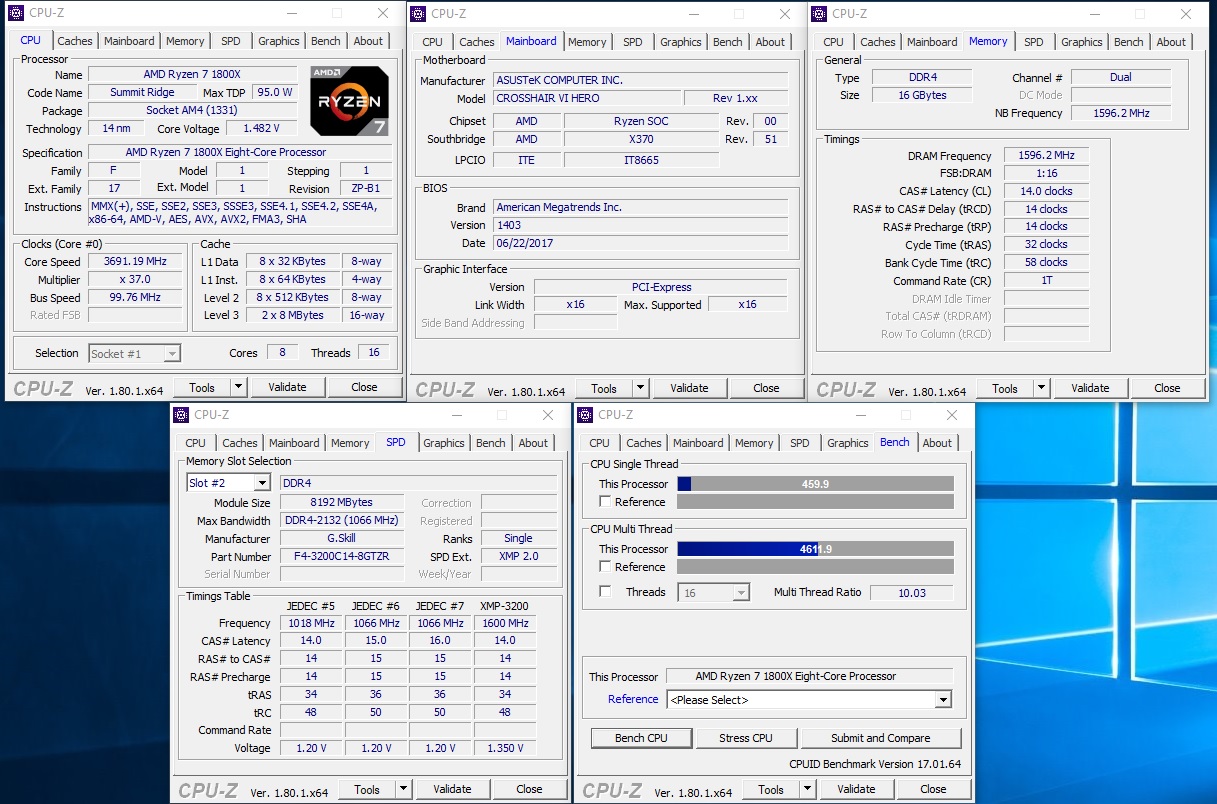The height and width of the screenshot is (804, 1217).
Task: Click the Bench CPU button
Action: (x=642, y=738)
